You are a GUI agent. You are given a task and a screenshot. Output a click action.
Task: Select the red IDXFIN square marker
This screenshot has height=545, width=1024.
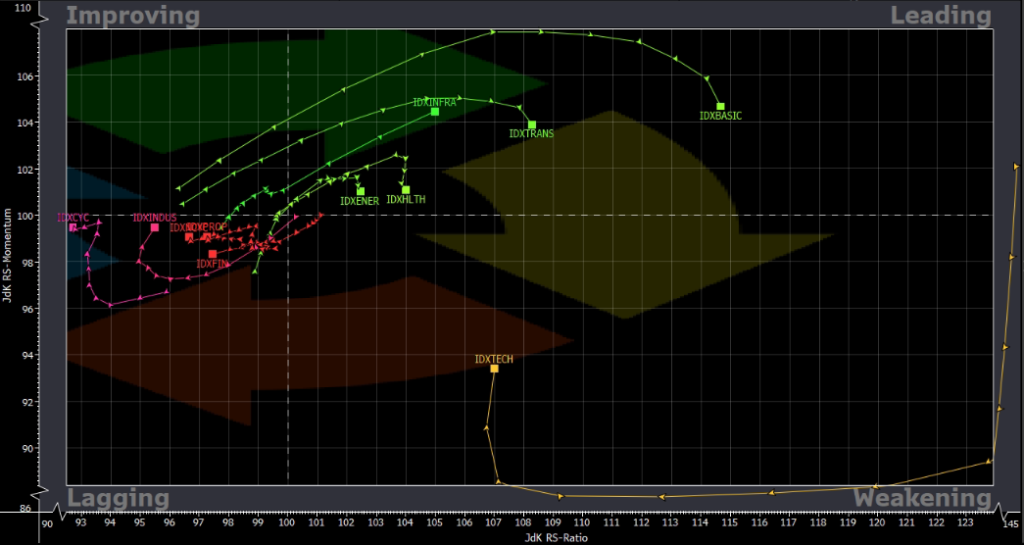click(212, 254)
